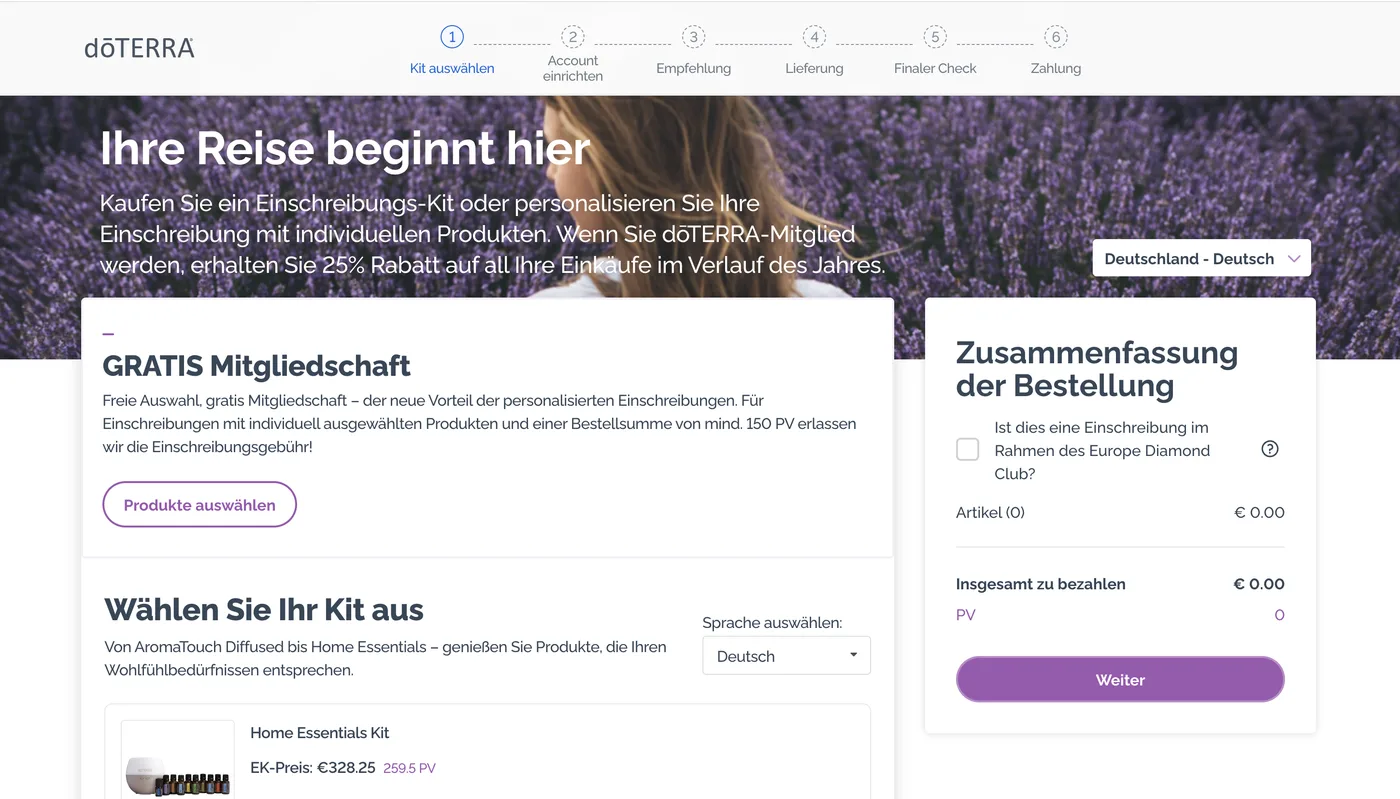Open the Home Essentials Kit product image
The width and height of the screenshot is (1400, 799).
(178, 759)
